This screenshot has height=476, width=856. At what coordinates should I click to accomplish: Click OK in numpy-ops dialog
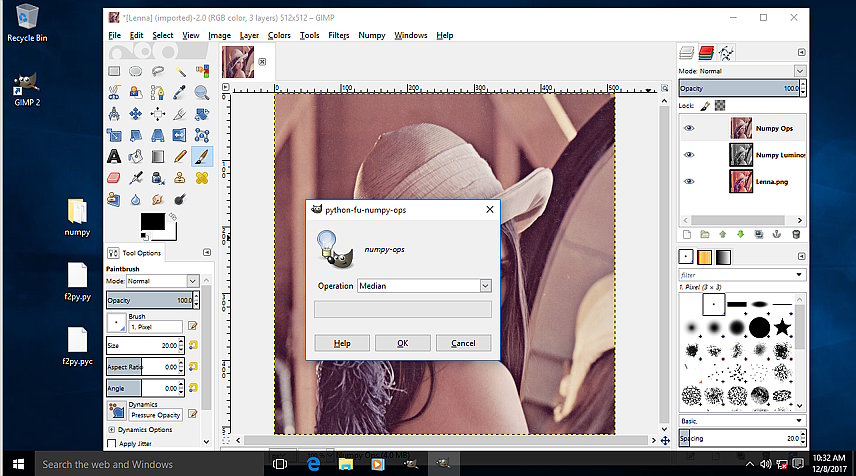pyautogui.click(x=403, y=343)
